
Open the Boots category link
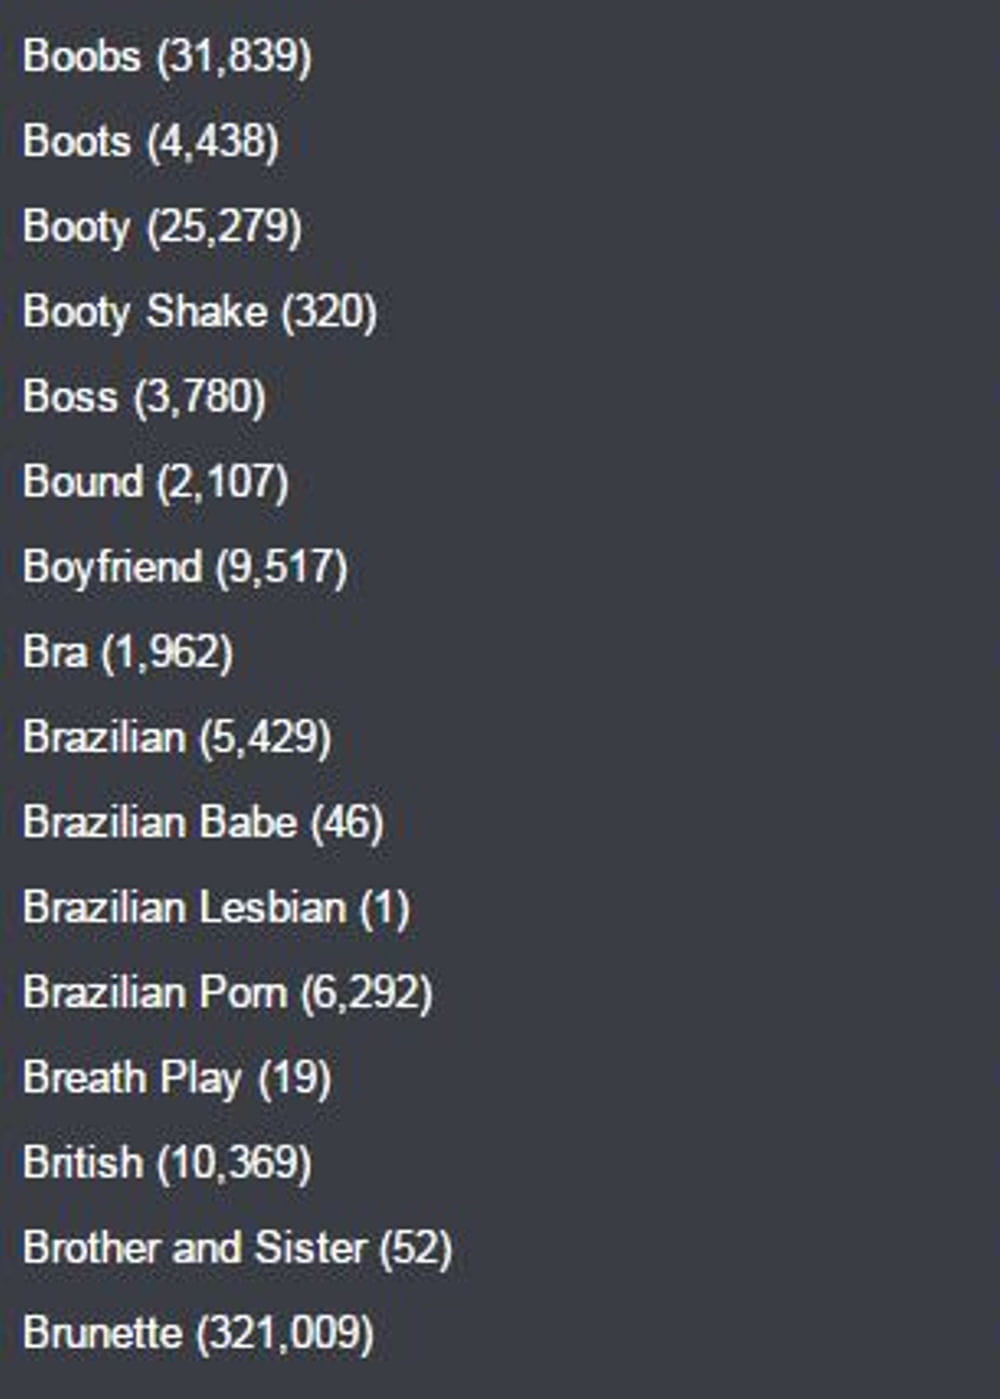[x=151, y=141]
